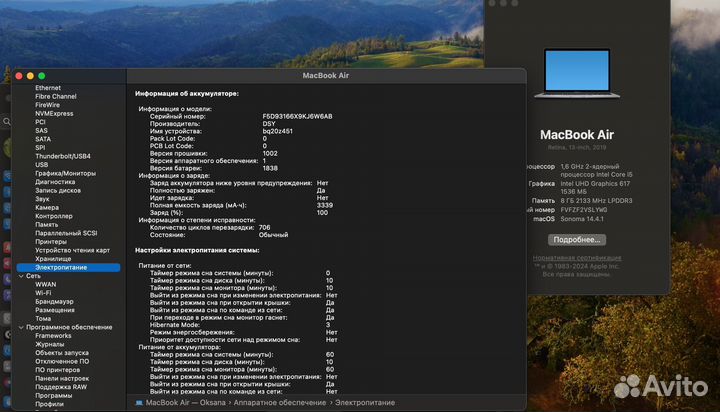Select Ethernet in the hardware list

tap(48, 88)
